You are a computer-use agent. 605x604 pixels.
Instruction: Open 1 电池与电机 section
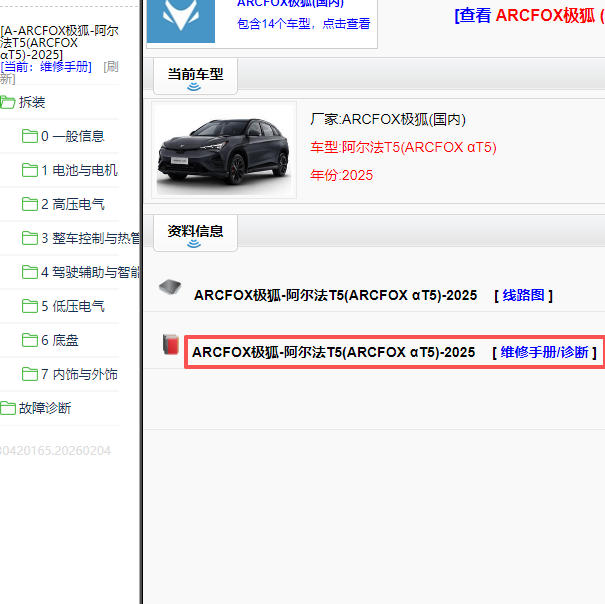tap(79, 170)
